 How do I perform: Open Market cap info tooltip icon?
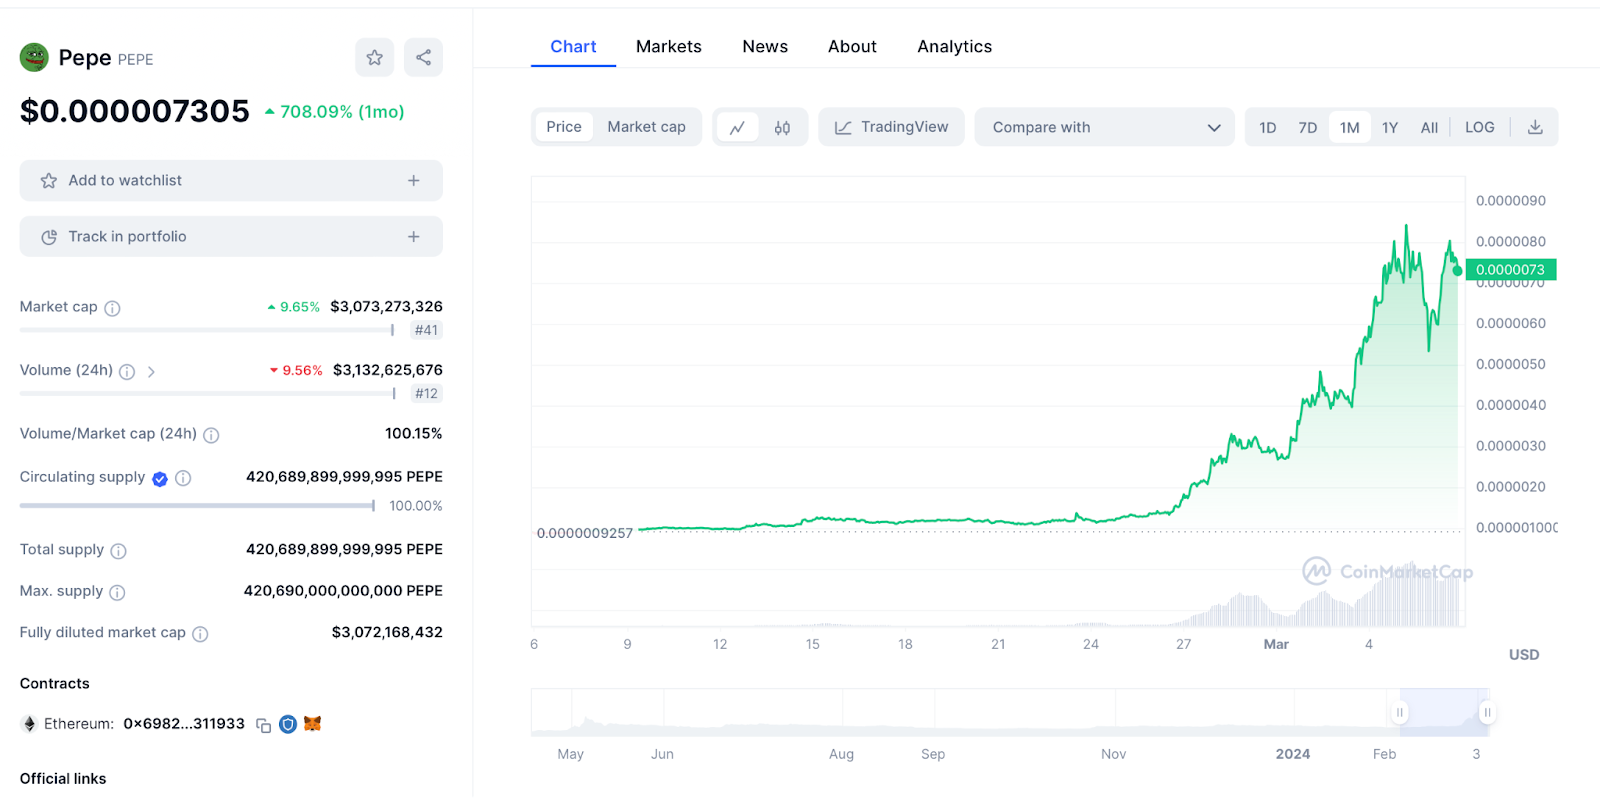coord(112,308)
